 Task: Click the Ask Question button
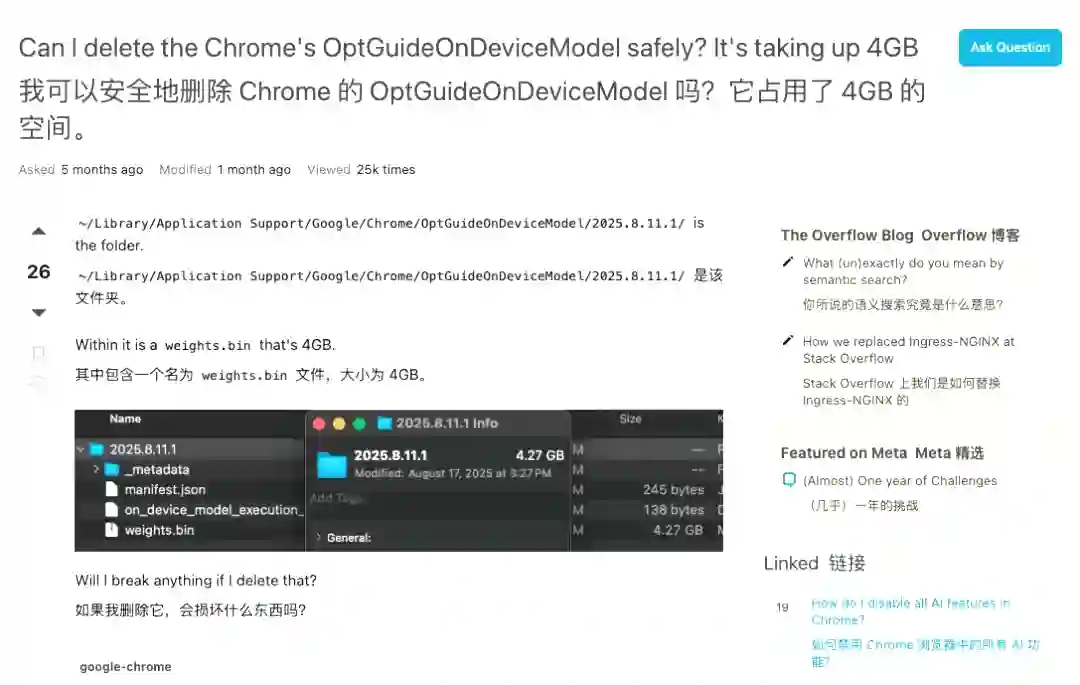(x=1010, y=48)
